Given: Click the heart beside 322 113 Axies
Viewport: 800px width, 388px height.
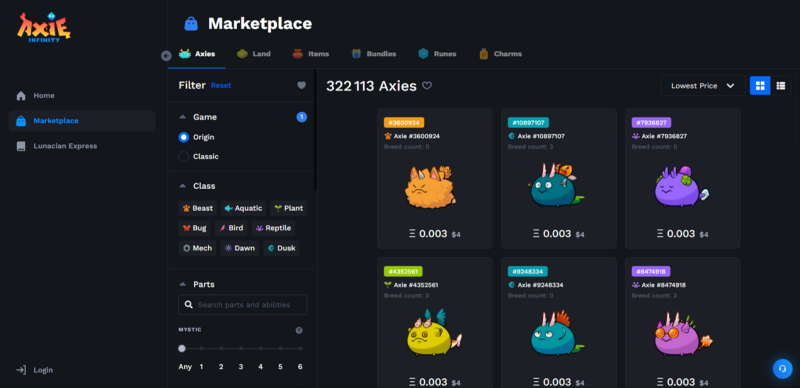Looking at the screenshot, I should tap(427, 86).
